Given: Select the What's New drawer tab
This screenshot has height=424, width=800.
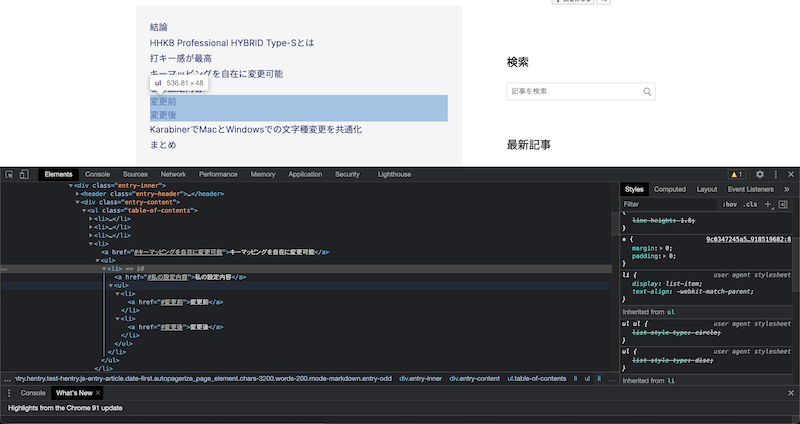Looking at the screenshot, I should 74,393.
